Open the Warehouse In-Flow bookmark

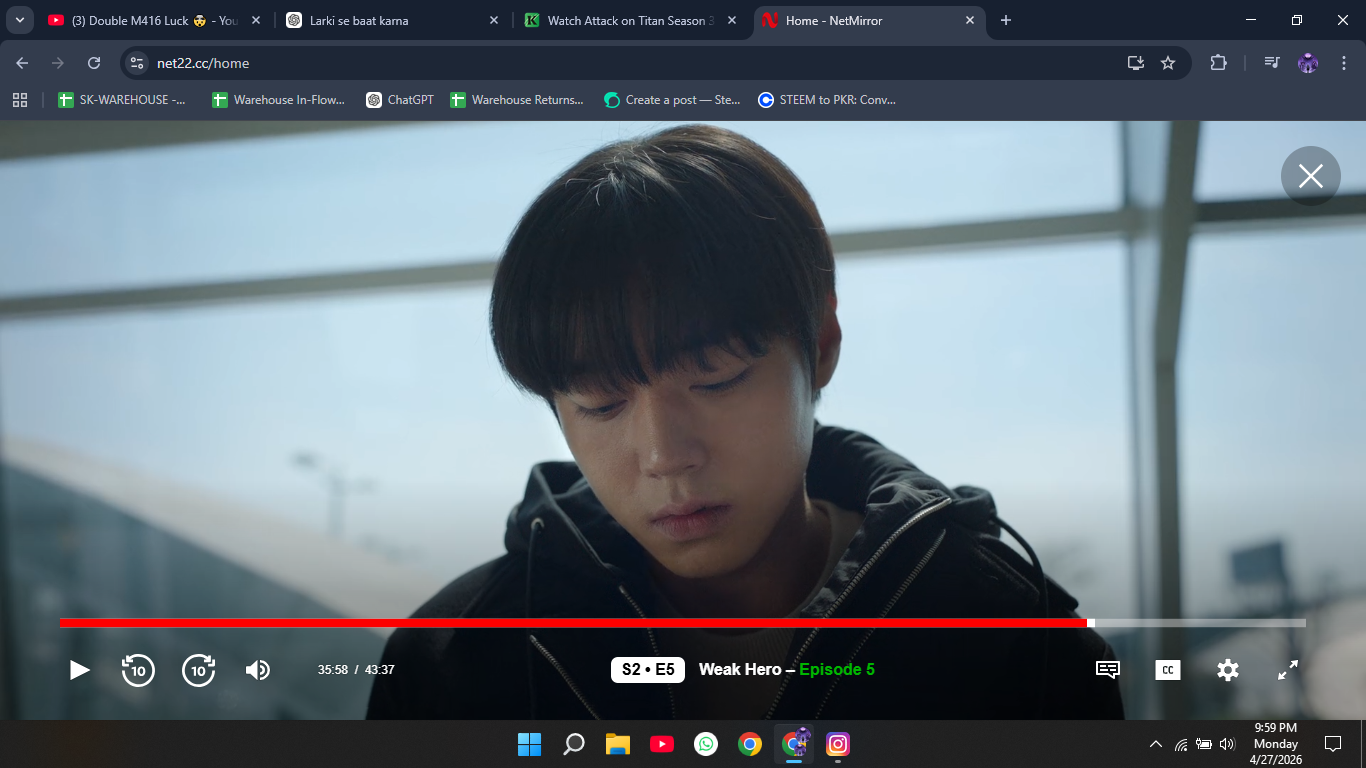(278, 100)
